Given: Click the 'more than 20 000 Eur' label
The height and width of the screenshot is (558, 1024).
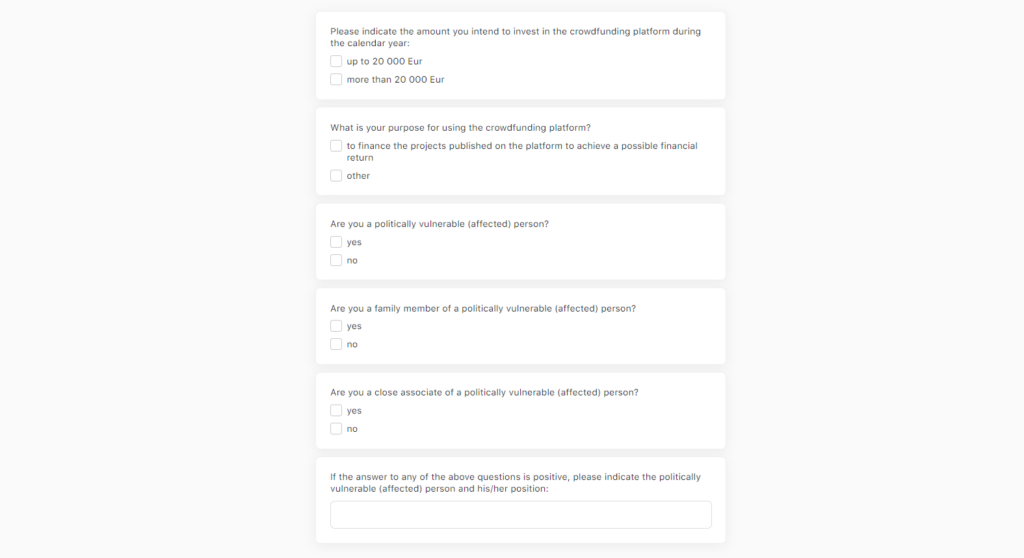Looking at the screenshot, I should pyautogui.click(x=395, y=80).
